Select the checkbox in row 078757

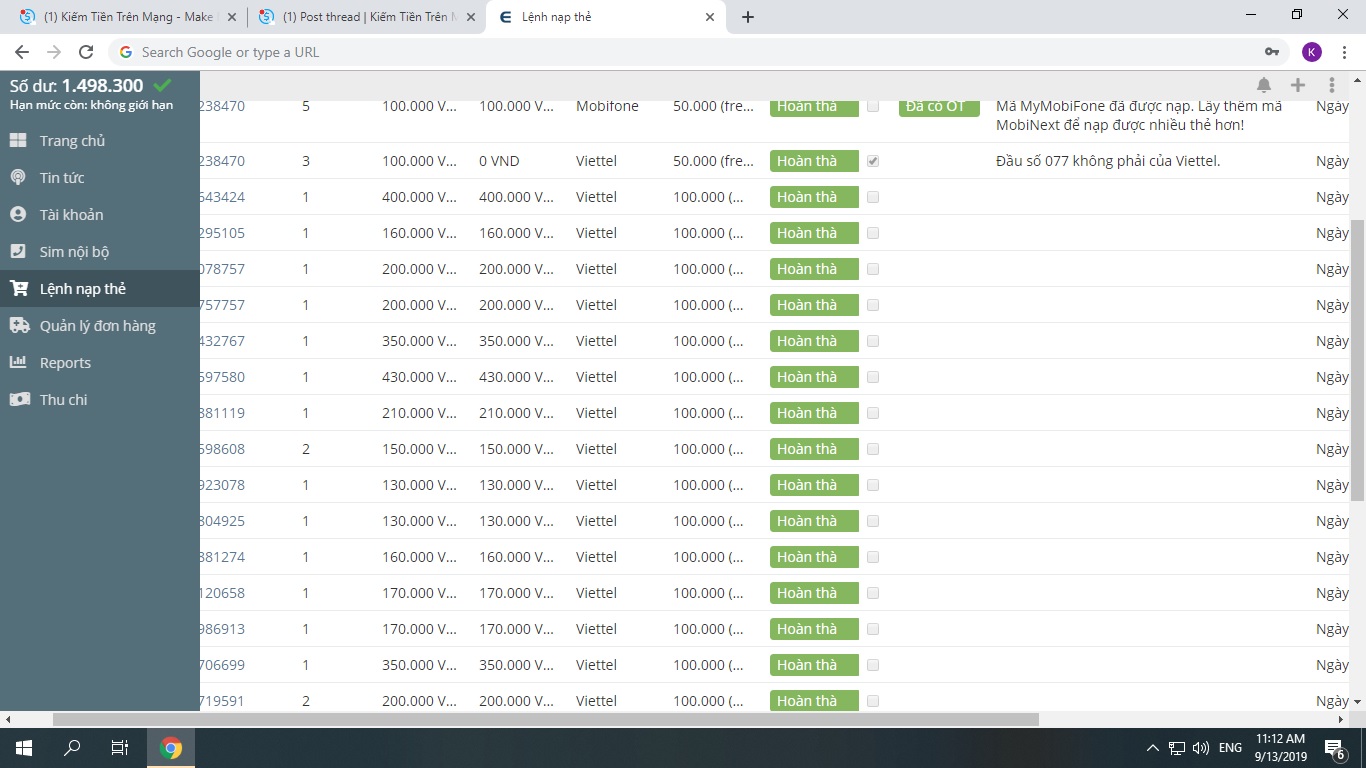[x=873, y=269]
